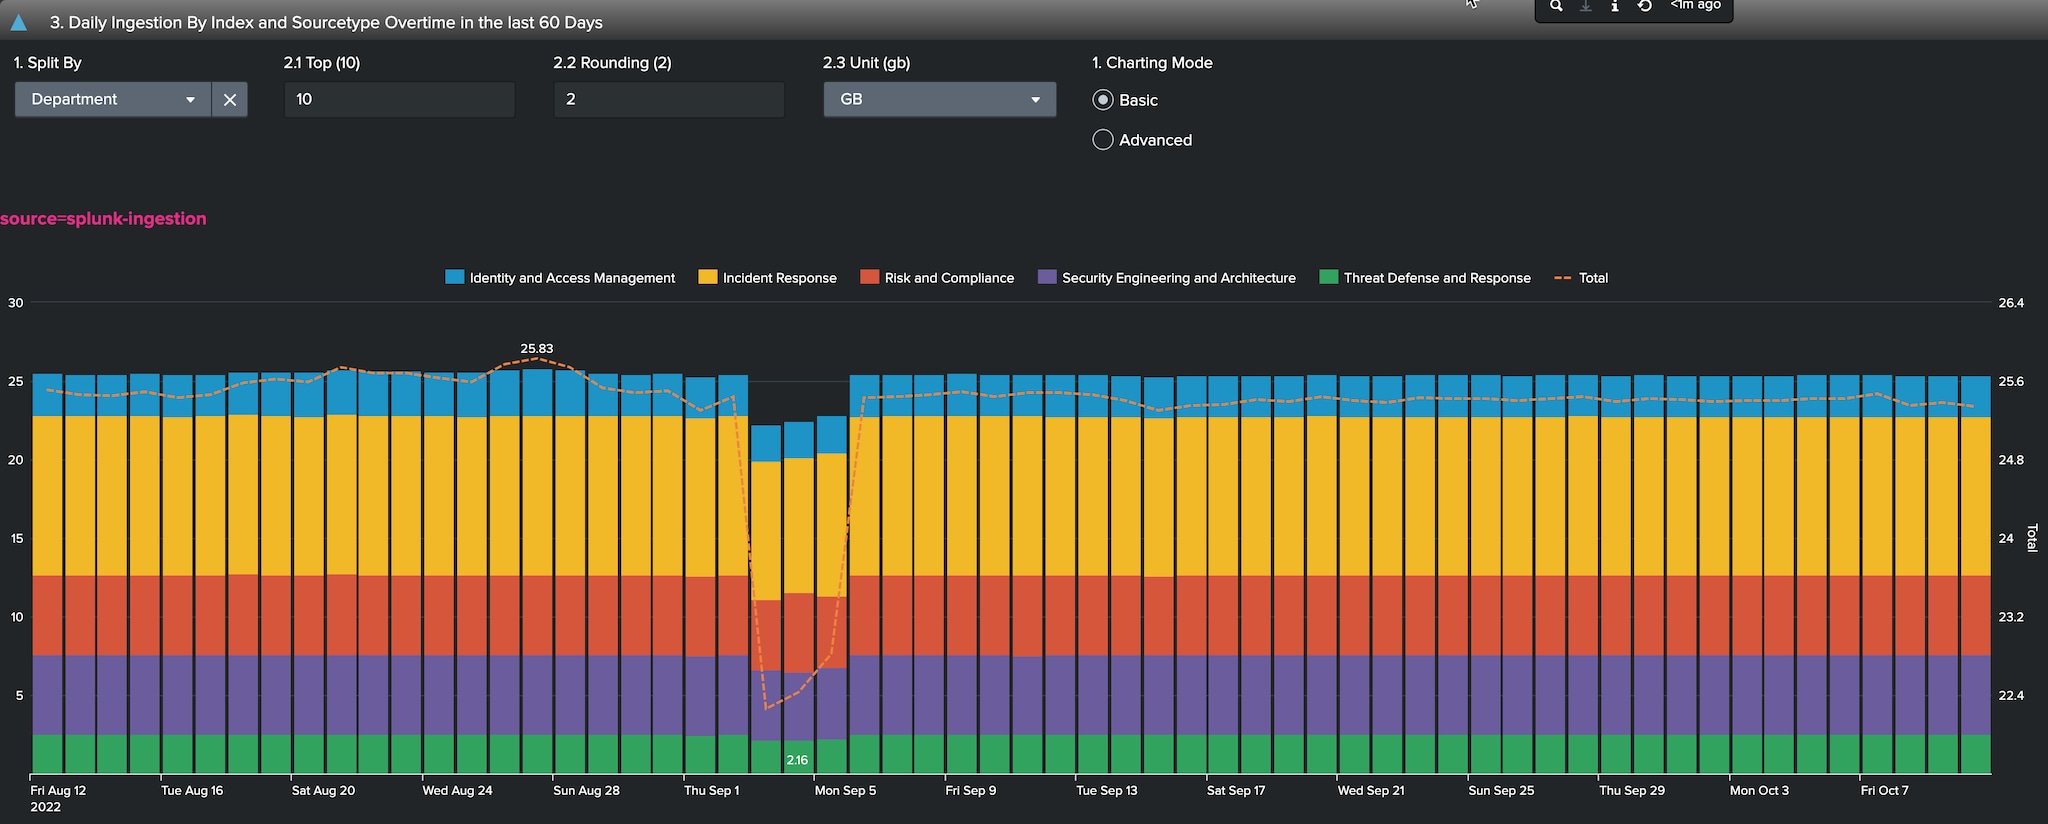The height and width of the screenshot is (824, 2048).
Task: Click the Wed Sep 21 axis label
Action: (x=1371, y=790)
